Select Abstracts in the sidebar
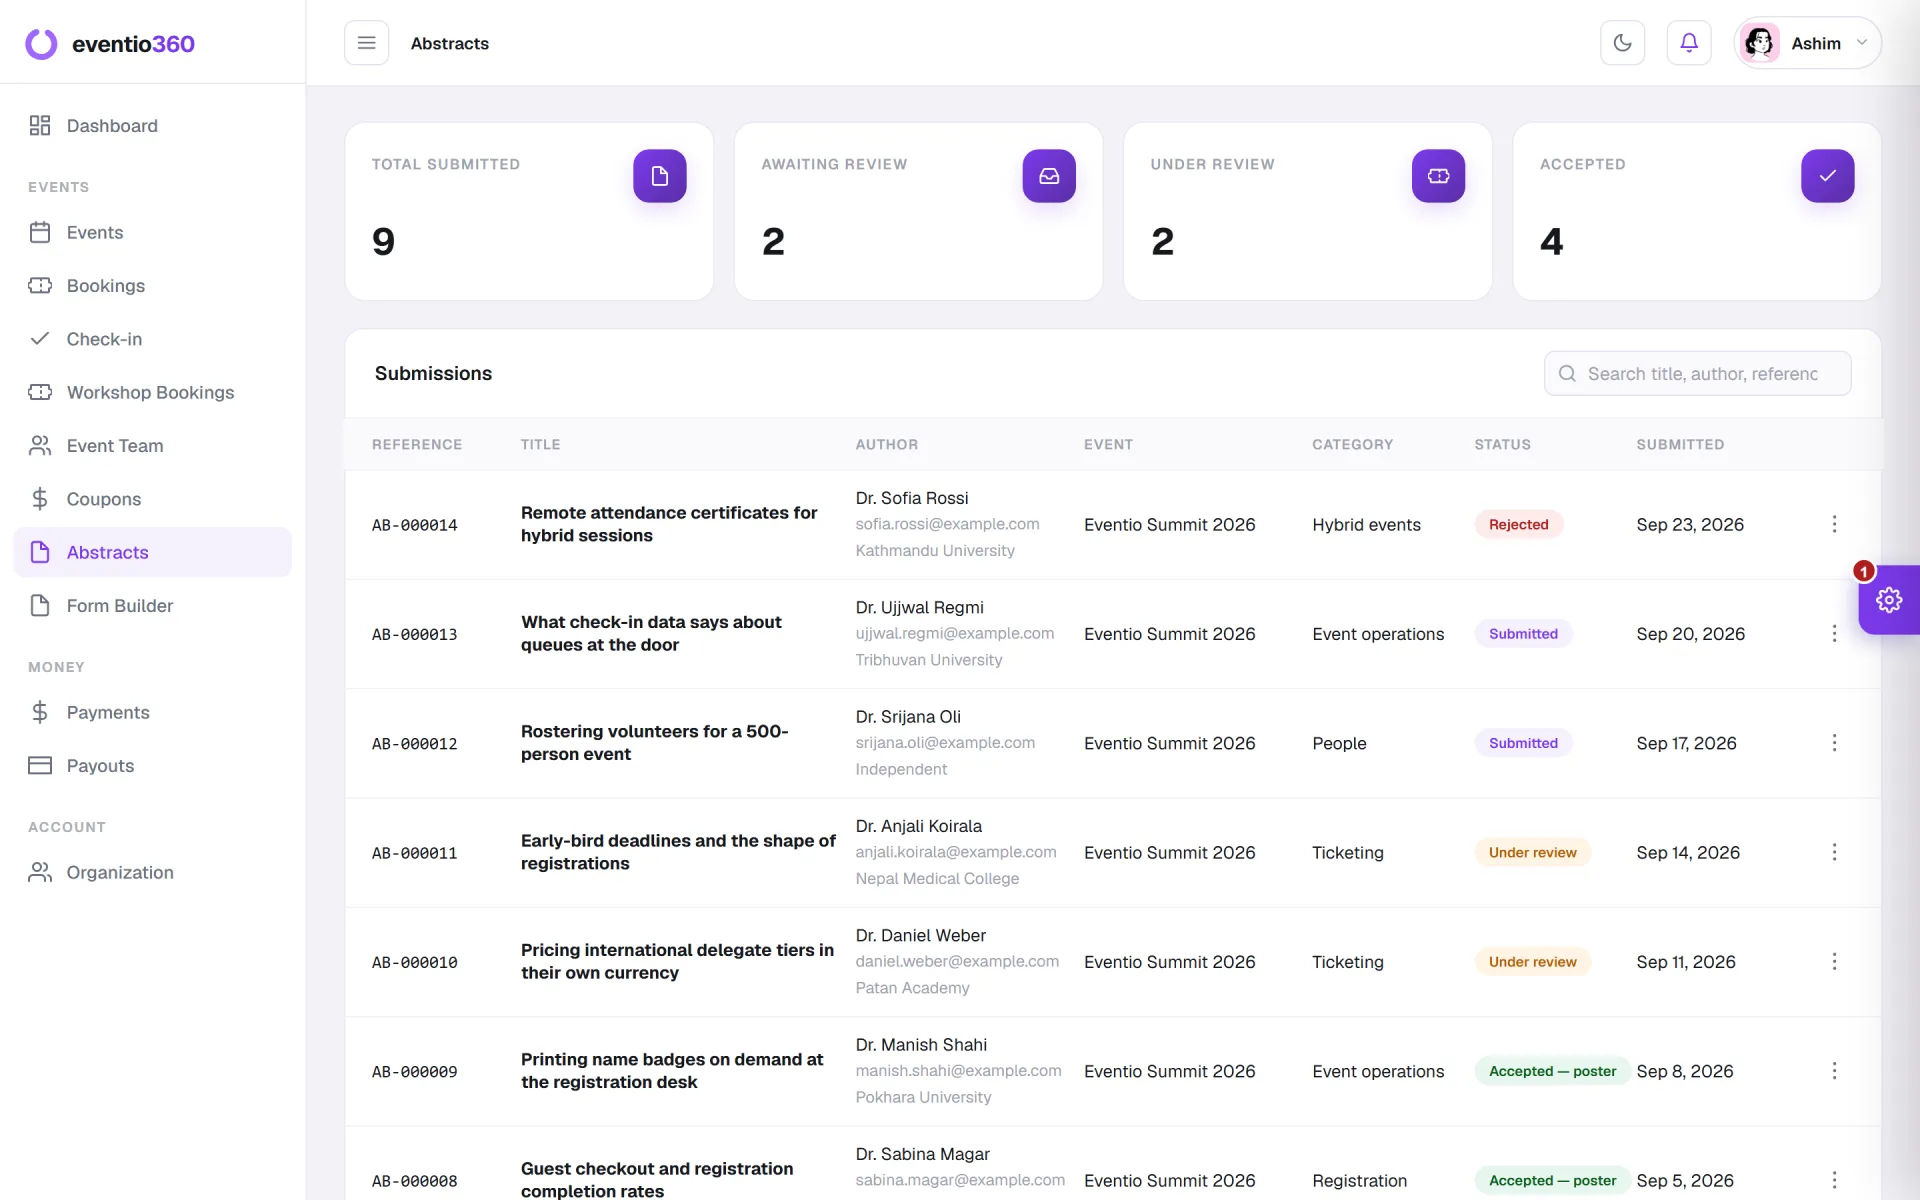The height and width of the screenshot is (1200, 1920). (153, 552)
